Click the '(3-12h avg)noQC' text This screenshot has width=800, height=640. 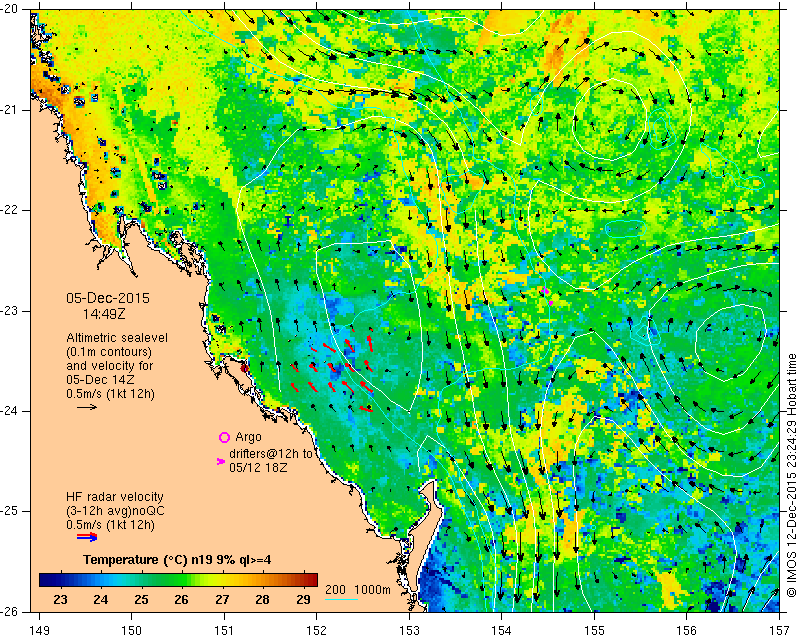pos(115,511)
